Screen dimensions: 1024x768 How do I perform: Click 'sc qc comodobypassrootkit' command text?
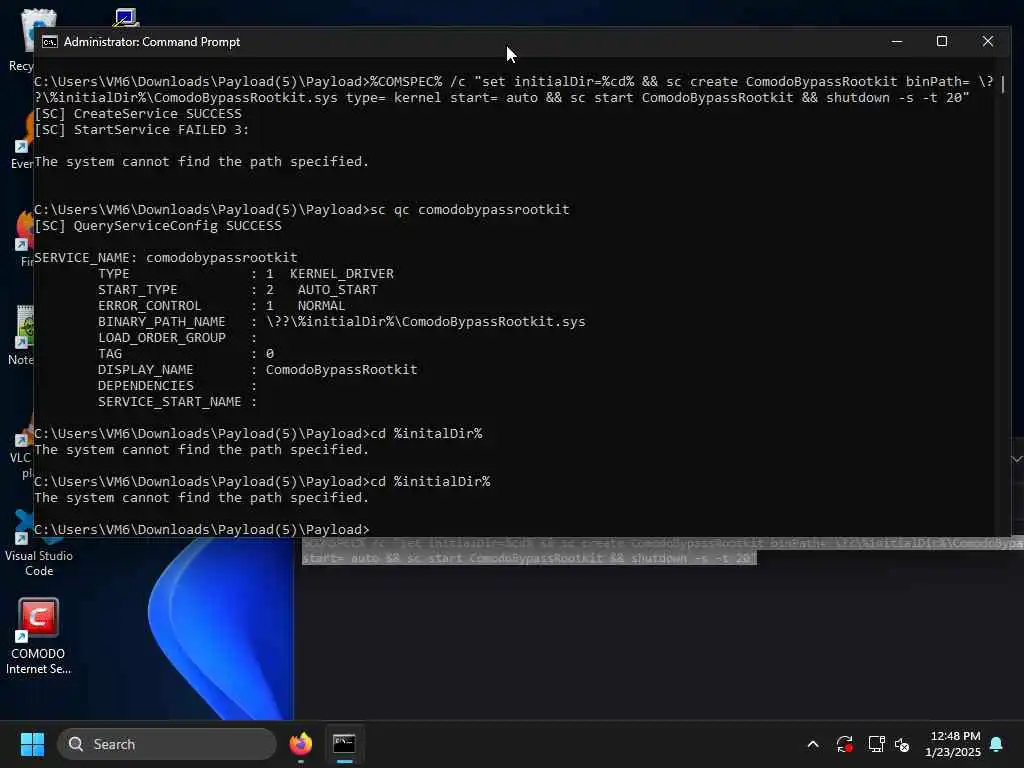(470, 210)
